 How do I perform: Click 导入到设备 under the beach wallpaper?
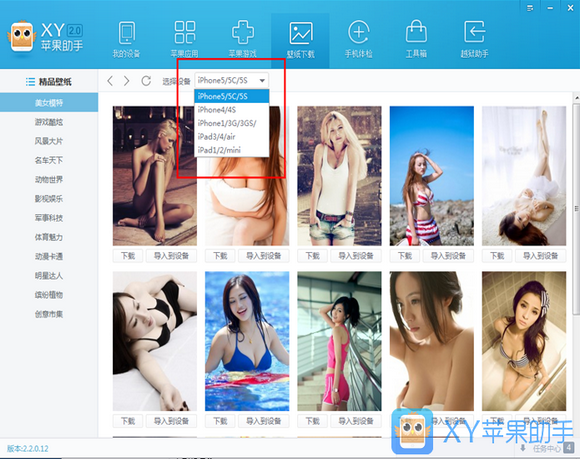tap(448, 256)
